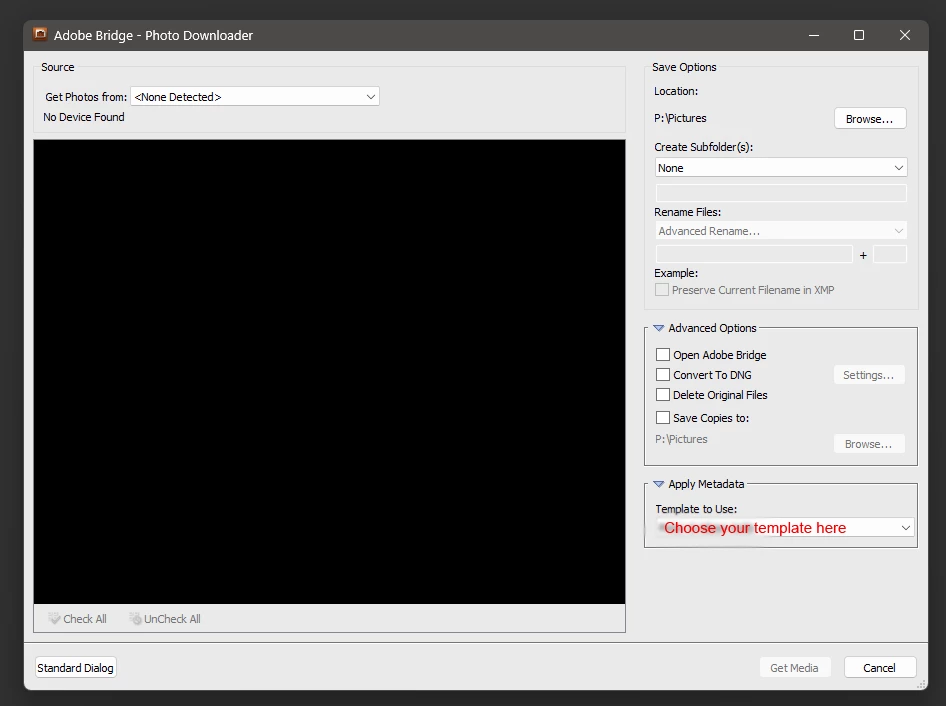Screen dimensions: 946x706
Task: Open the Get Photos from dropdown
Action: pyautogui.click(x=255, y=97)
